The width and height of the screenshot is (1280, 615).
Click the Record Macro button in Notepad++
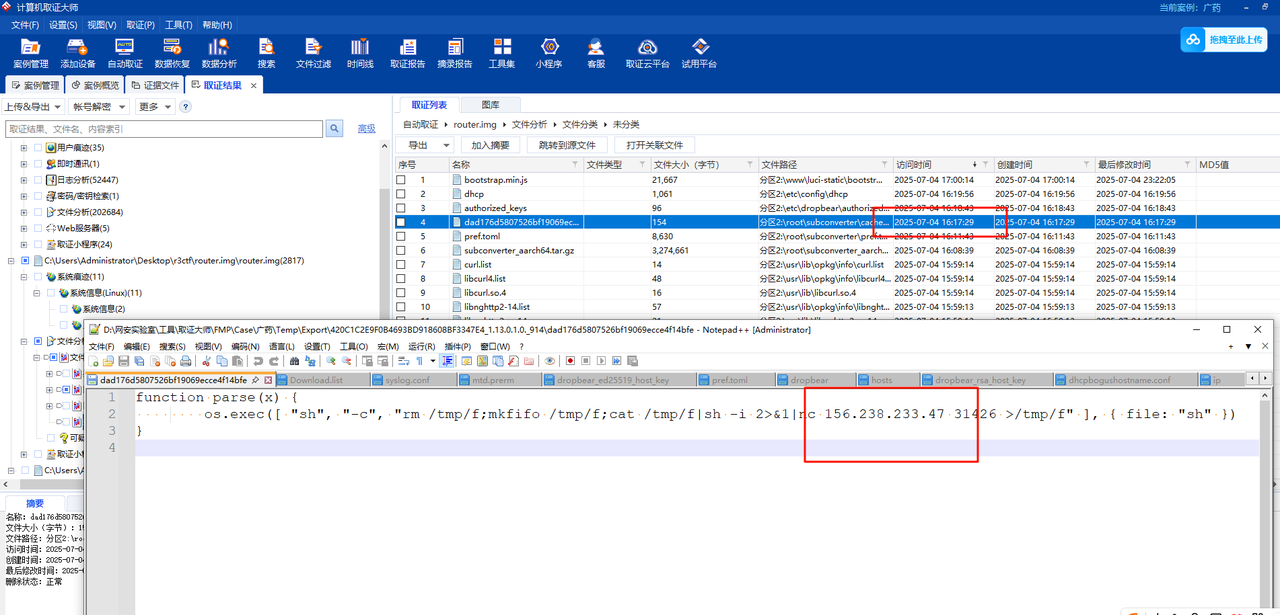tap(570, 361)
